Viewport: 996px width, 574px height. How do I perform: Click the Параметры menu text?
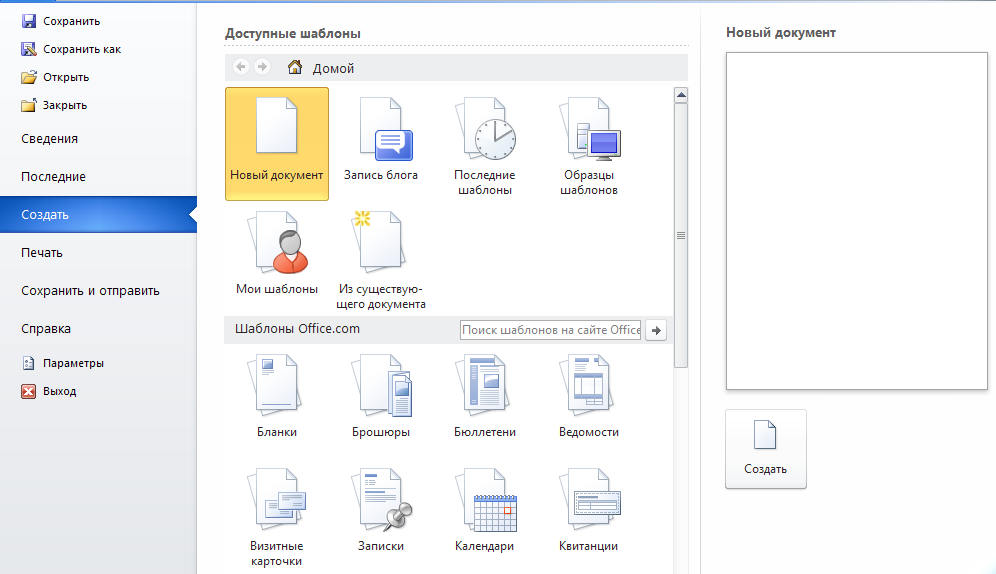click(74, 363)
